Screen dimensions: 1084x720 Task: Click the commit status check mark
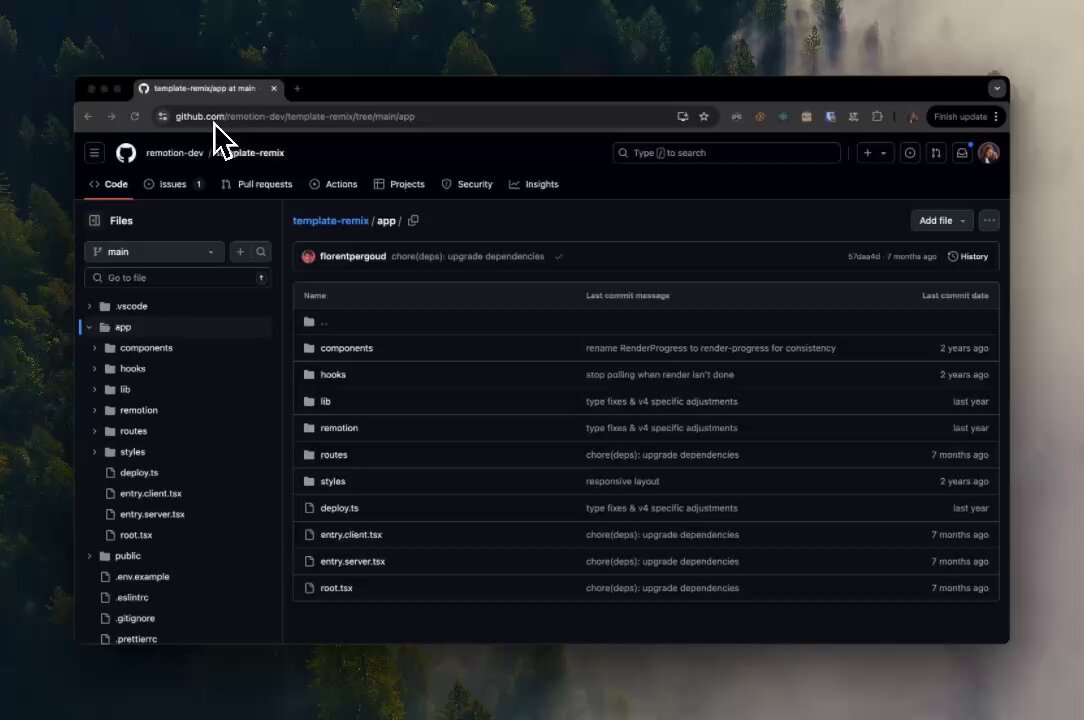(559, 257)
